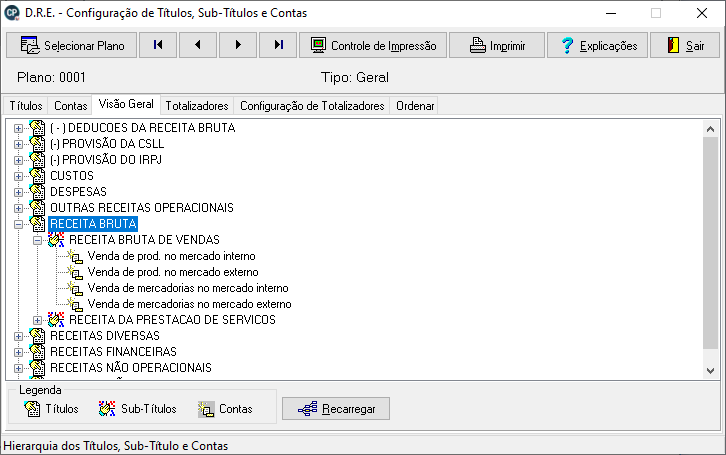Select DEDUCOES DA RECEITA BRUTA row text
This screenshot has width=726, height=455.
[143, 128]
